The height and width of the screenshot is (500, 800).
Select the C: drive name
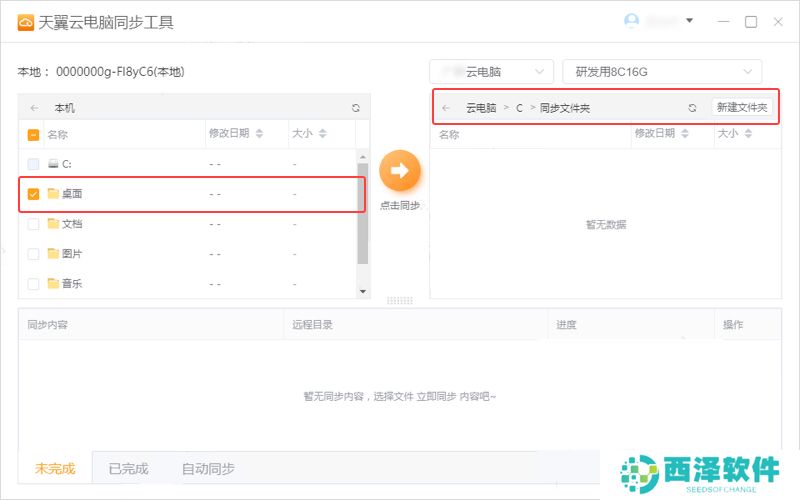(67, 164)
